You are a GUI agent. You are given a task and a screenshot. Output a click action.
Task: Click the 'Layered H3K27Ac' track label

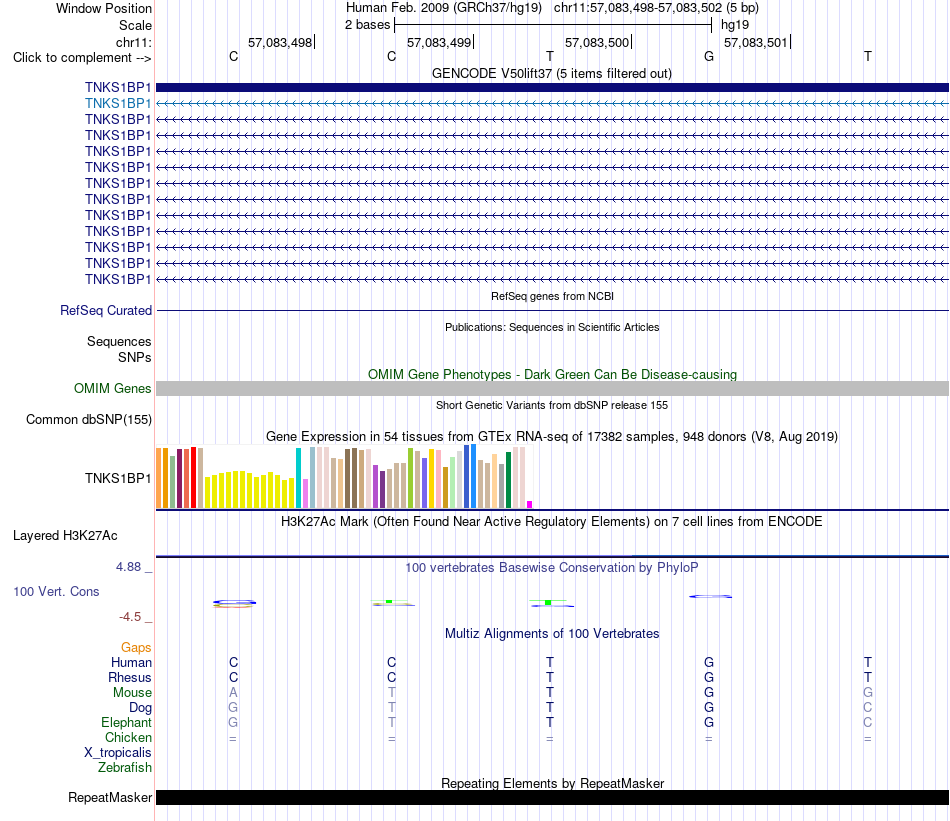click(65, 536)
